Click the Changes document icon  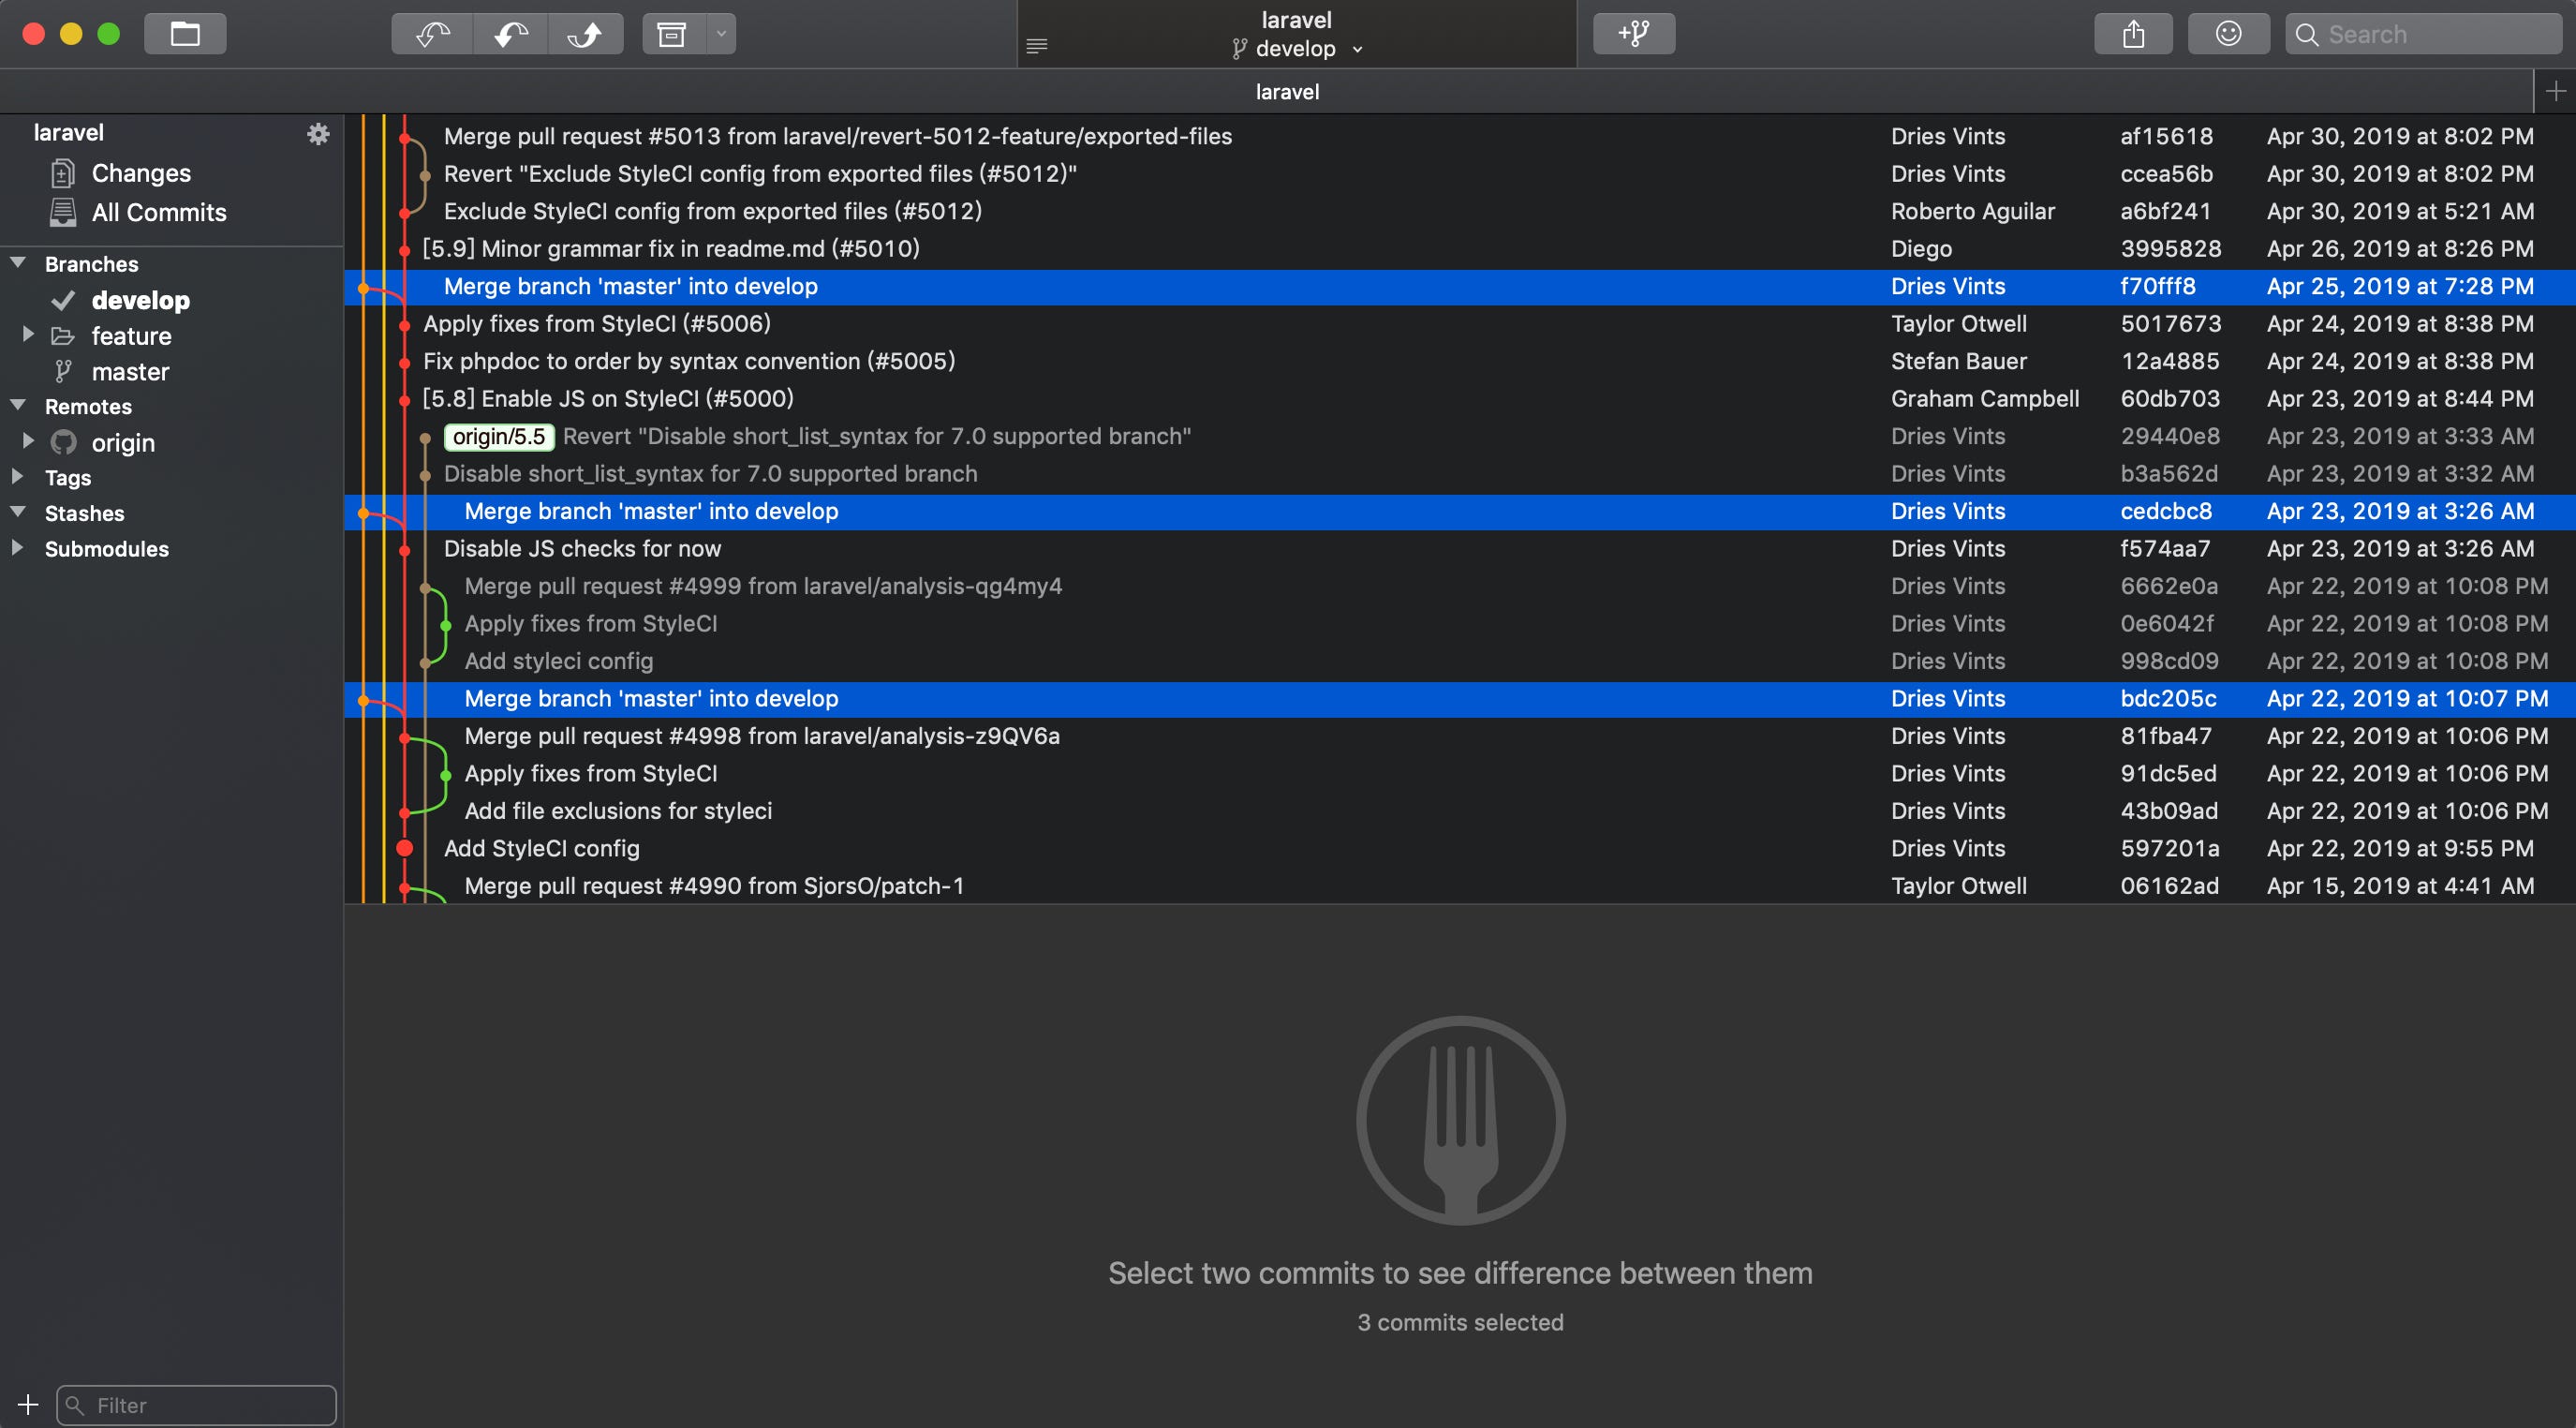(63, 174)
